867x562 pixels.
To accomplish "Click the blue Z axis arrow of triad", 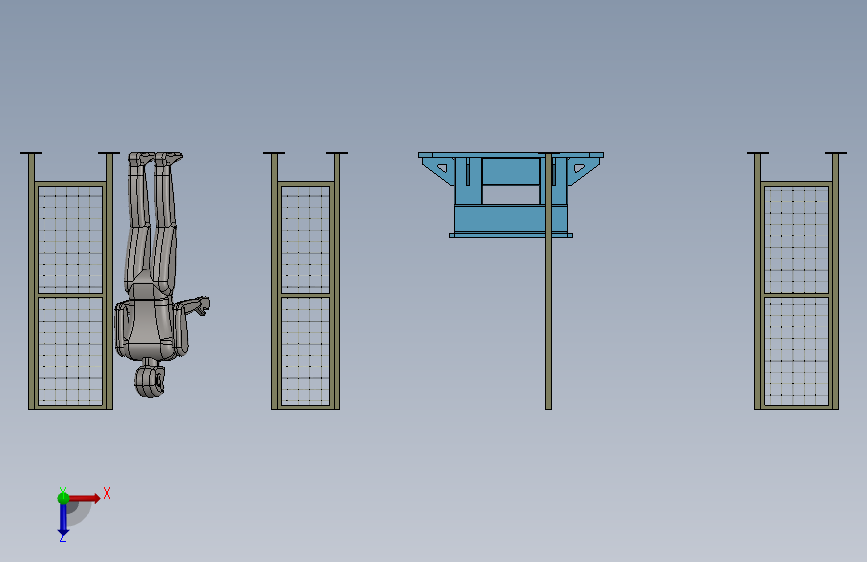I will point(63,520).
